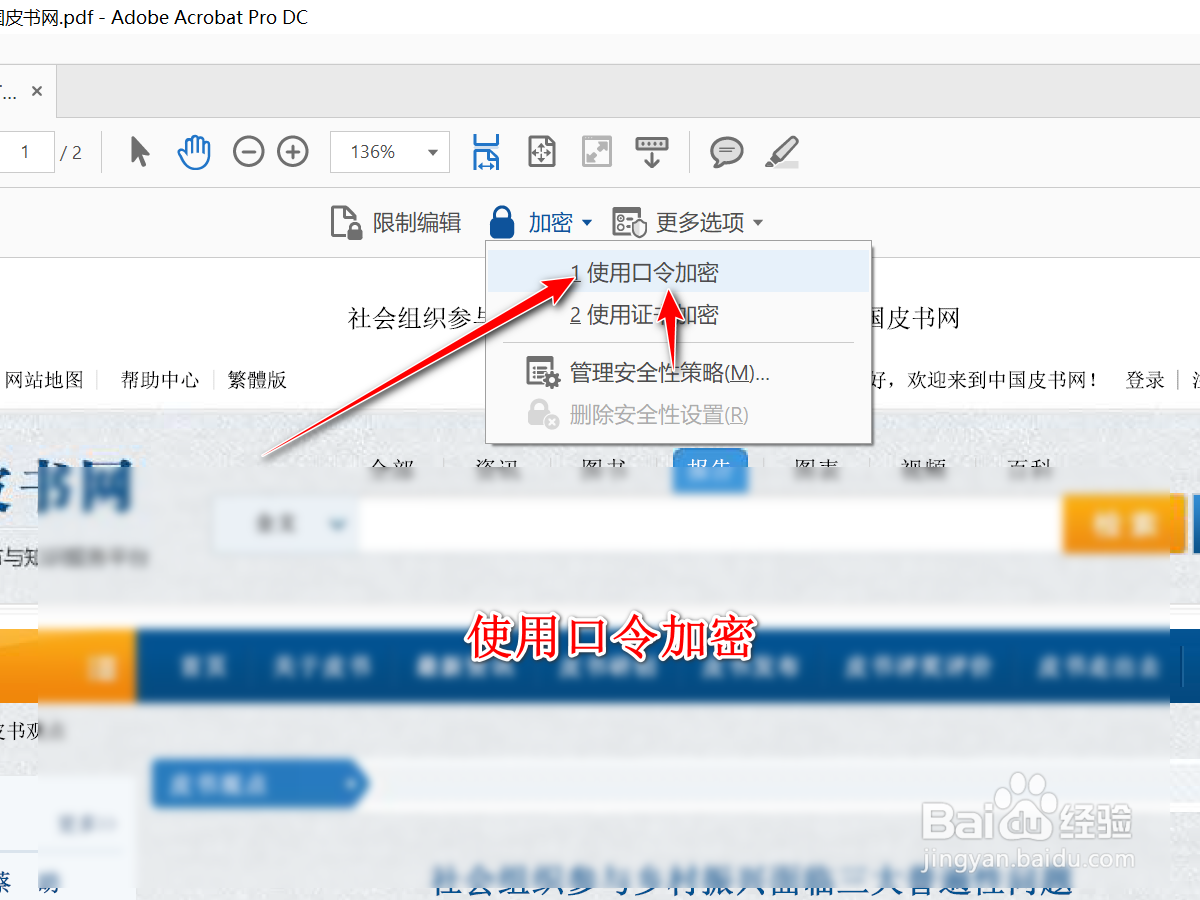Zoom in with the plus magnifier icon
This screenshot has height=900, width=1200.
[x=292, y=151]
